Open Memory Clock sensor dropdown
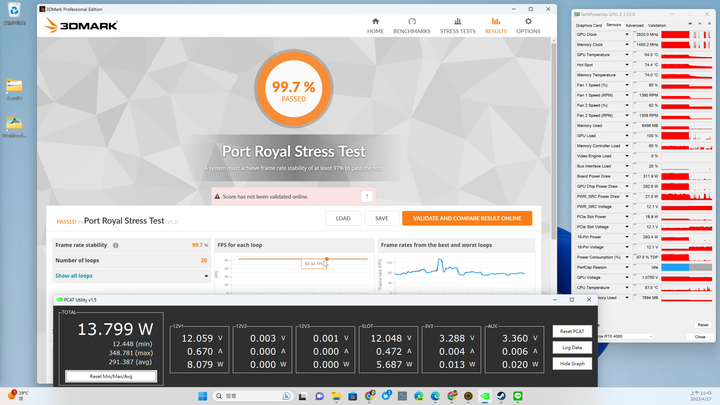Screen dimensions: 720x405 coord(627,45)
